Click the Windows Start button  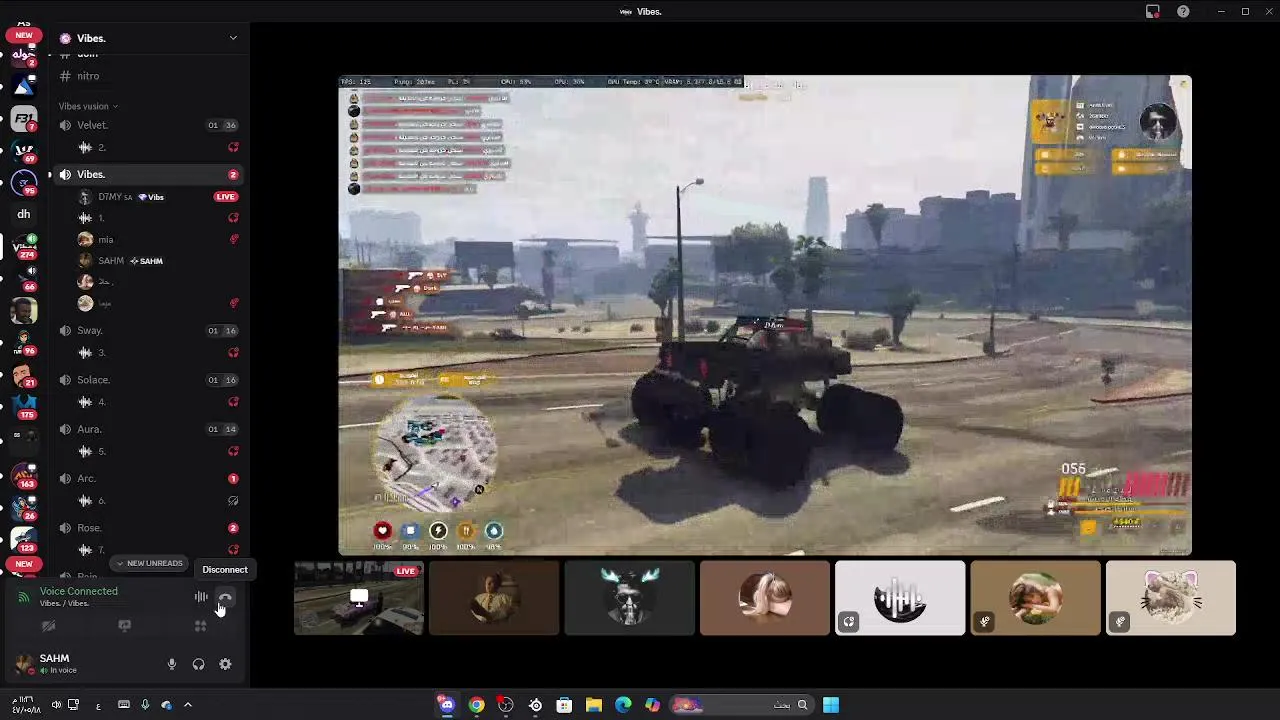[x=831, y=705]
